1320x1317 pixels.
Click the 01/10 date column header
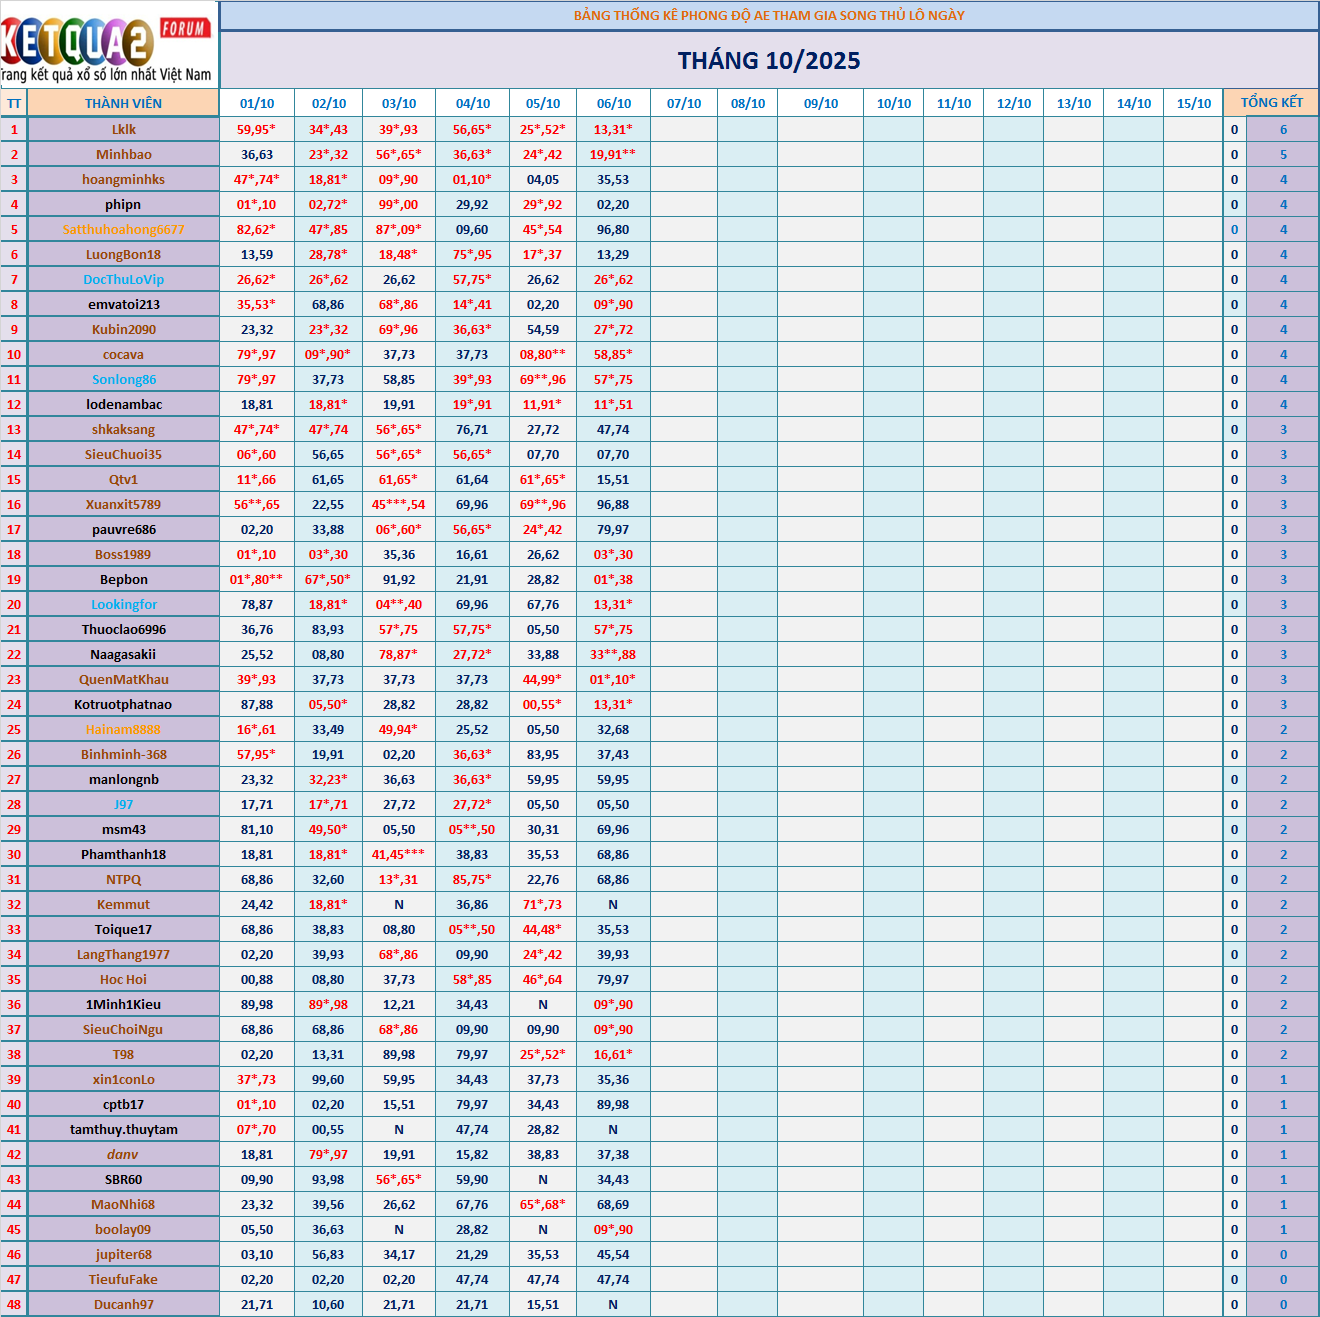[257, 103]
